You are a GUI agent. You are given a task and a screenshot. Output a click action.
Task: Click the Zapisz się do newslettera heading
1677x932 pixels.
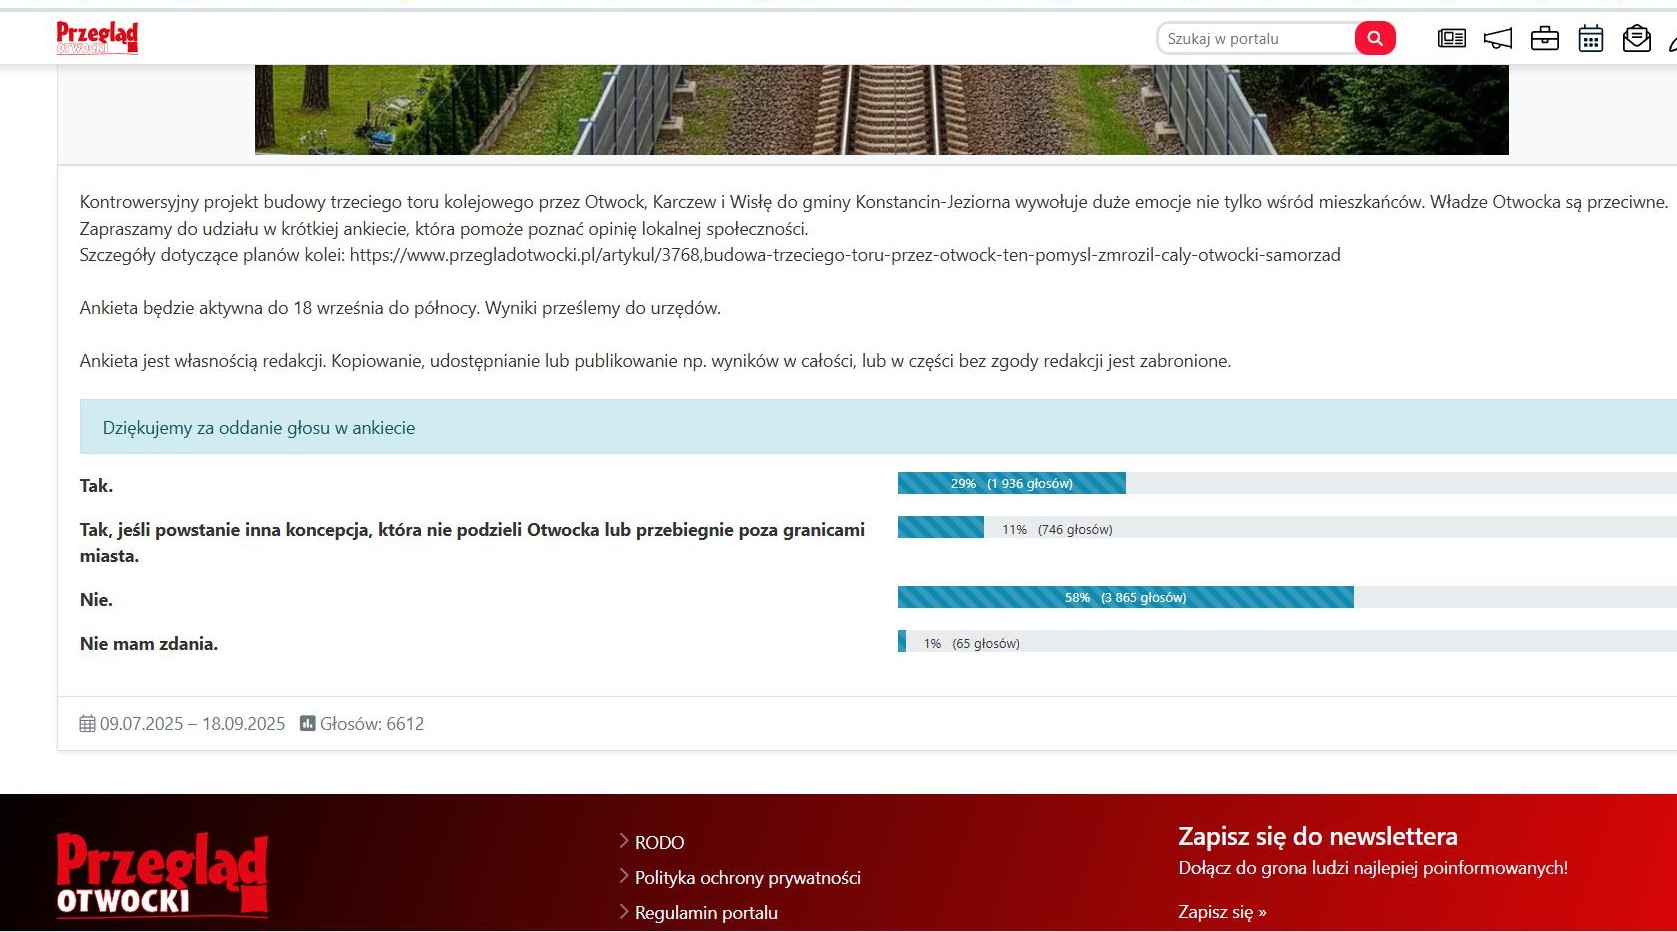pyautogui.click(x=1318, y=836)
